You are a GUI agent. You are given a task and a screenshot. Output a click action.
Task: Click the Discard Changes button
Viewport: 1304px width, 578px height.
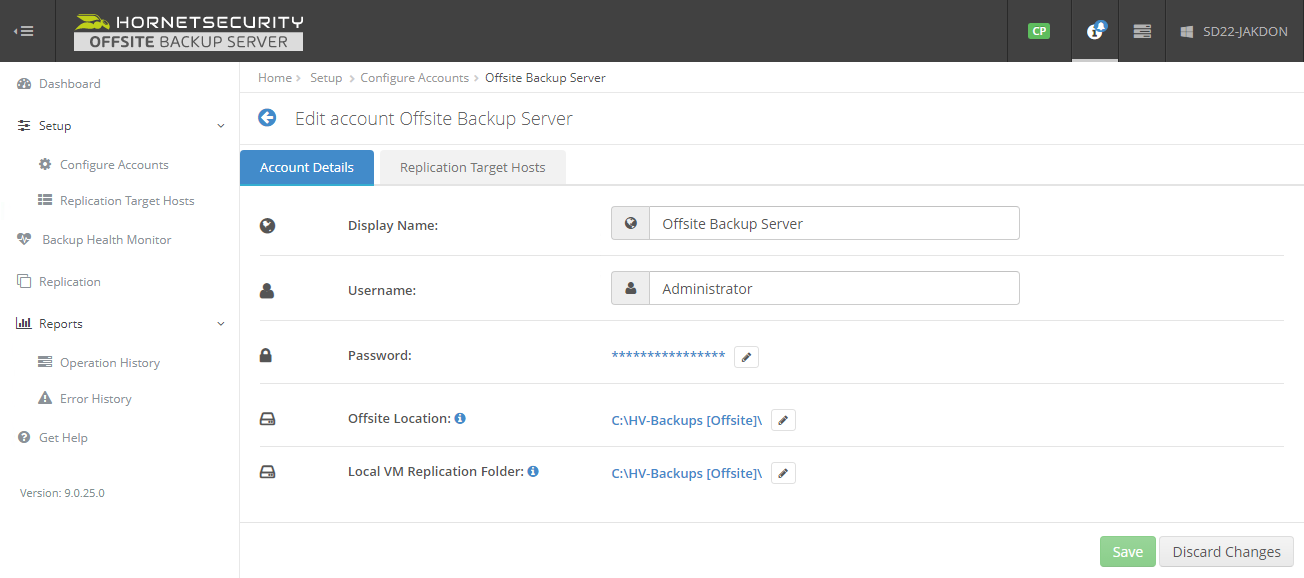(x=1226, y=551)
